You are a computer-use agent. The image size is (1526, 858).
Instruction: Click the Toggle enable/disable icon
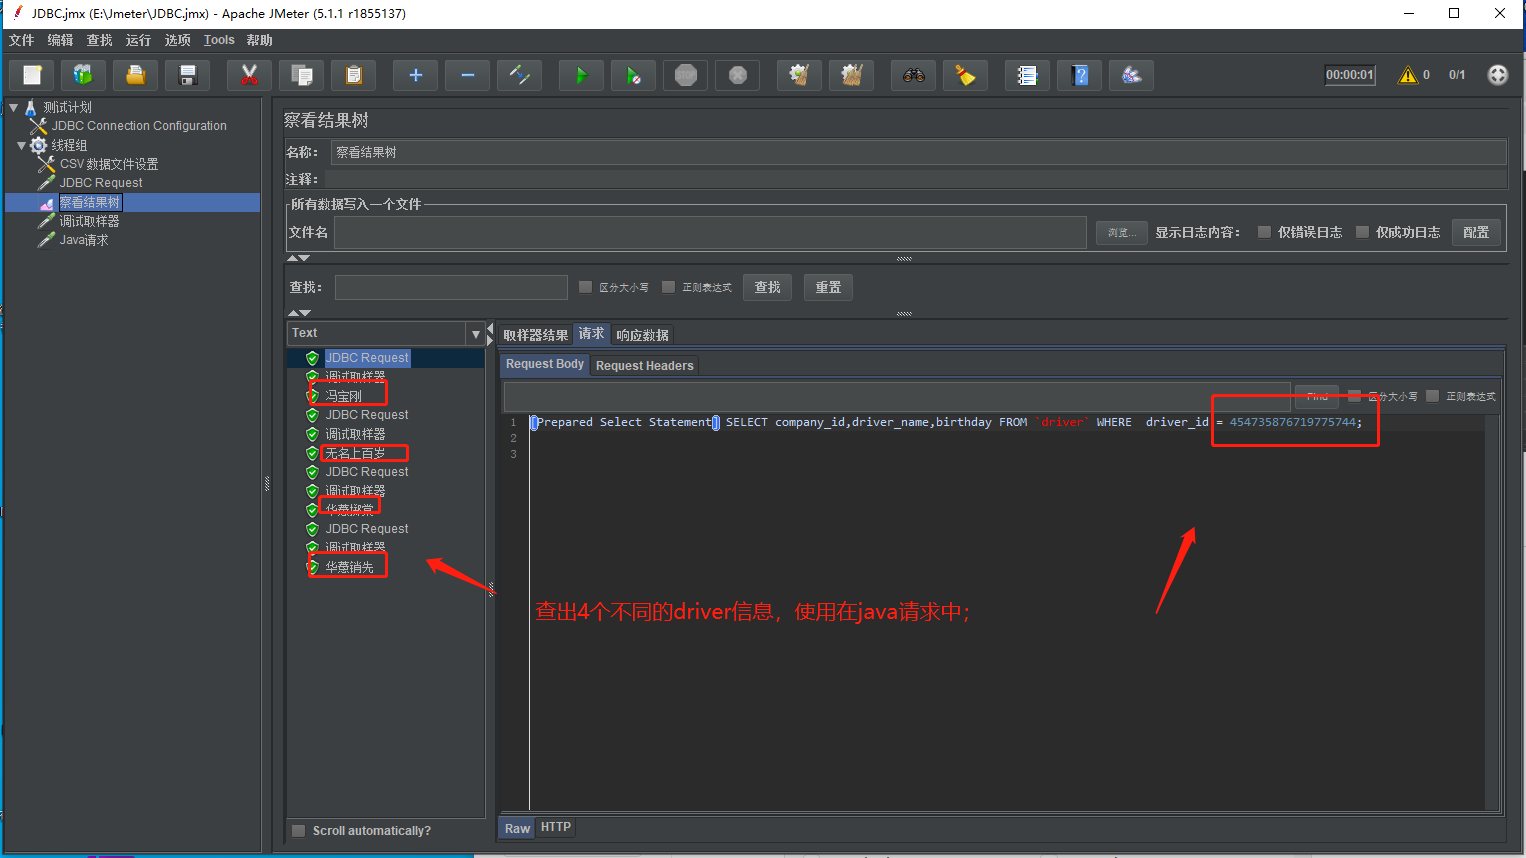[x=519, y=75]
